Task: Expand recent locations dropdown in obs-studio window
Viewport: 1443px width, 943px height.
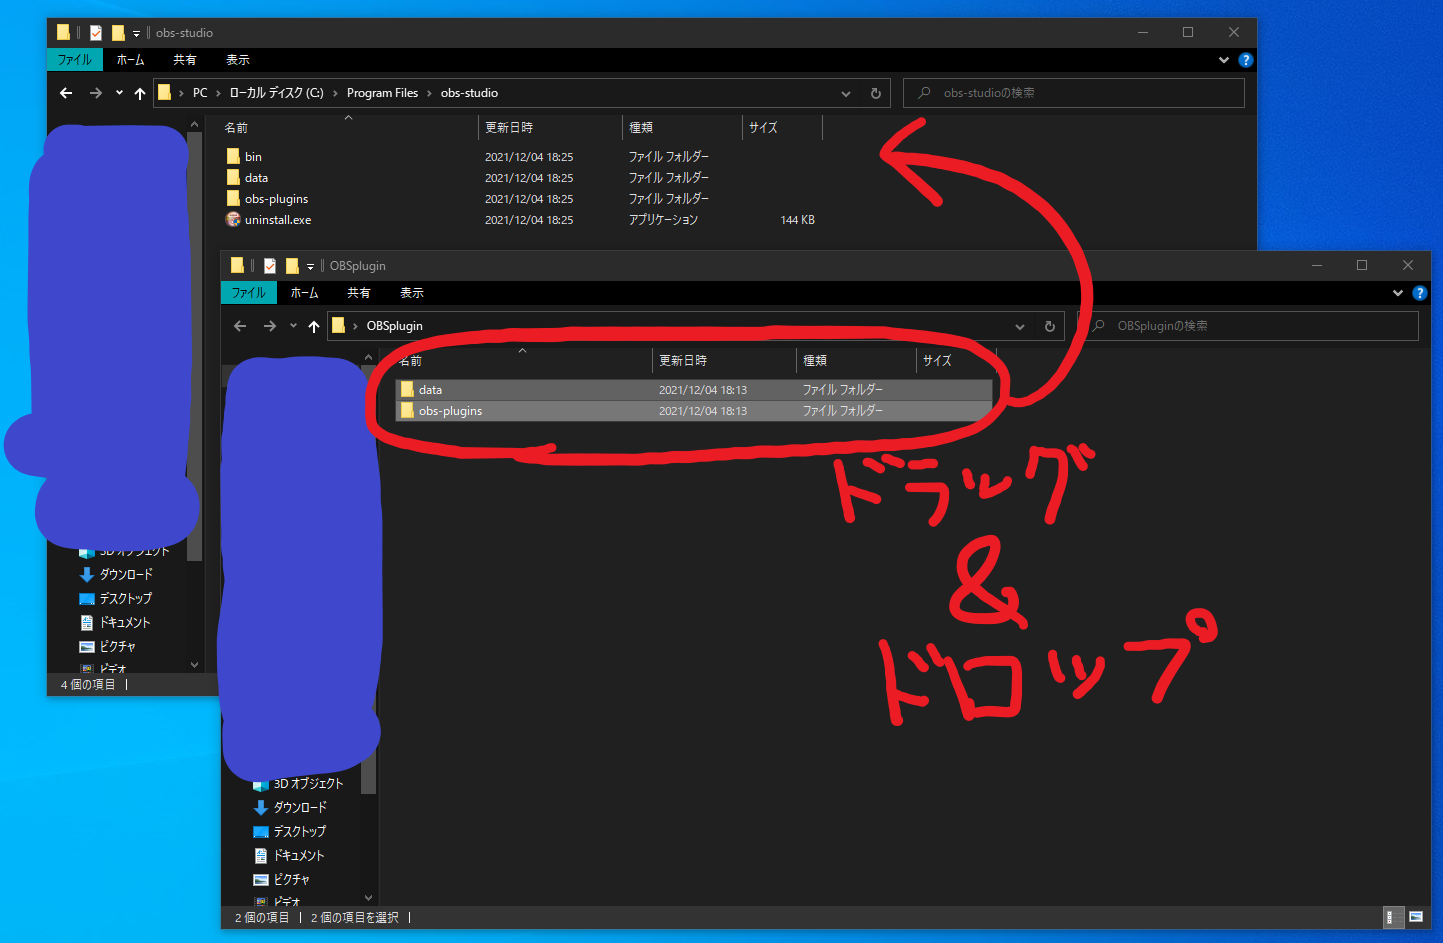Action: coord(119,93)
